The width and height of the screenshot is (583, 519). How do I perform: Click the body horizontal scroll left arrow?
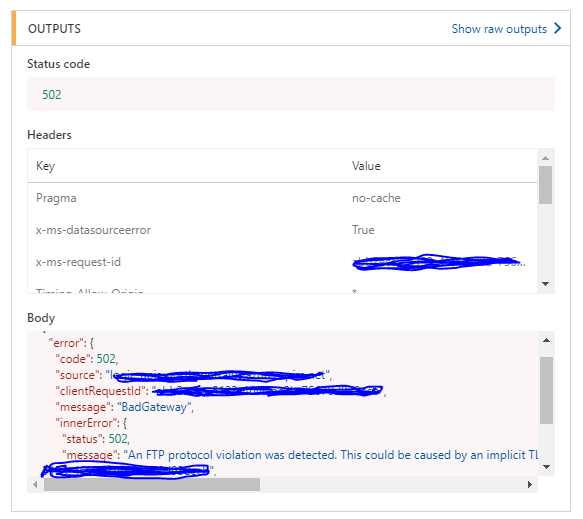(x=35, y=484)
